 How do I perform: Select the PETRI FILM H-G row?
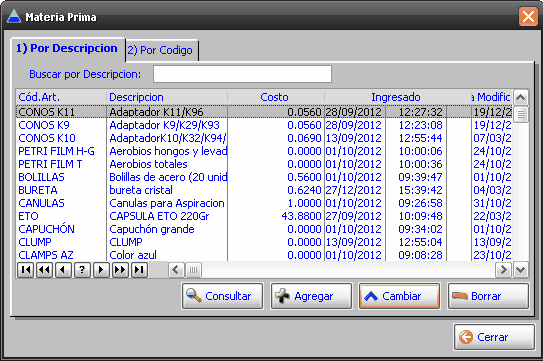pos(264,151)
